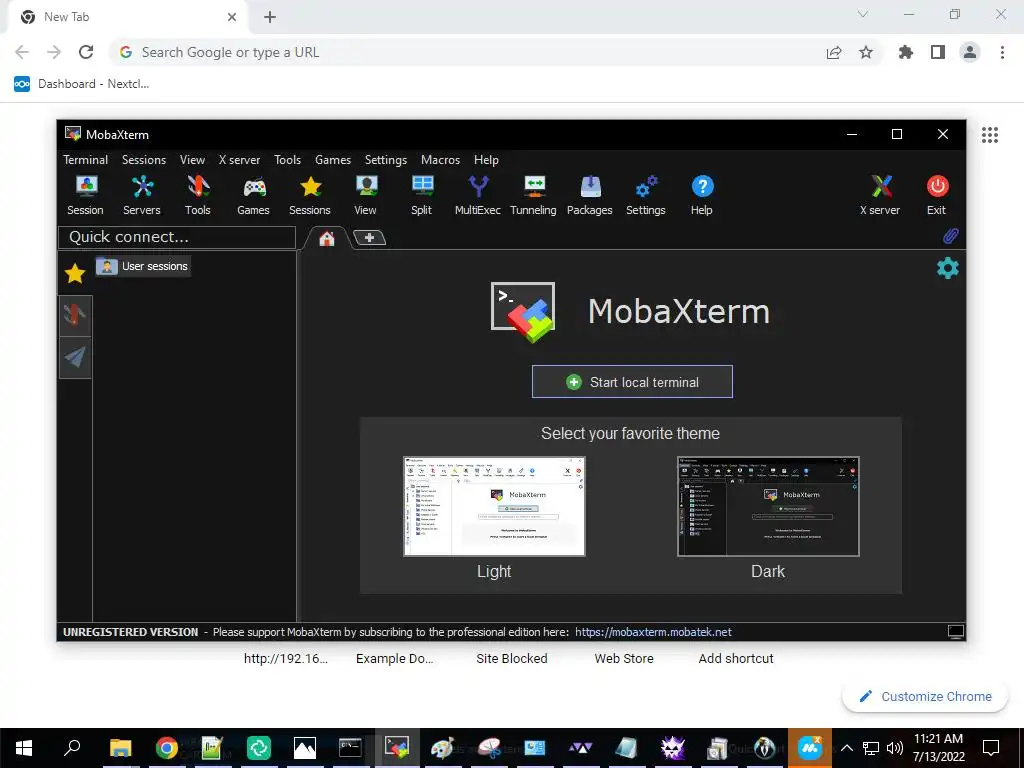Viewport: 1024px width, 768px height.
Task: Select the Tools sidebar tab icon
Action: tap(75, 315)
